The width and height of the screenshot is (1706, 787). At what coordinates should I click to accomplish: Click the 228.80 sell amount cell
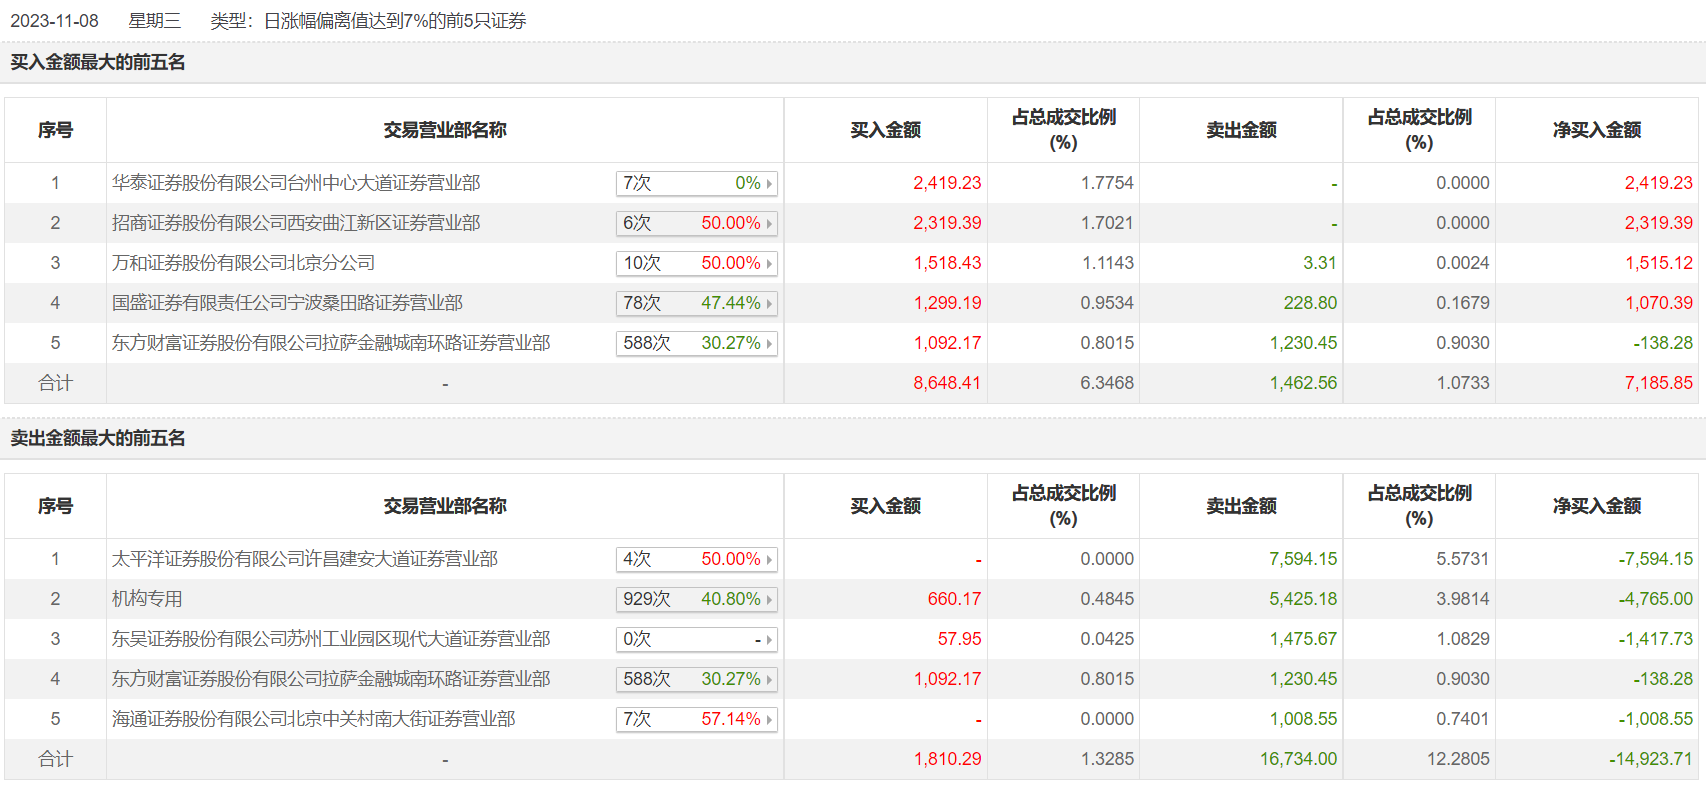coord(1310,303)
